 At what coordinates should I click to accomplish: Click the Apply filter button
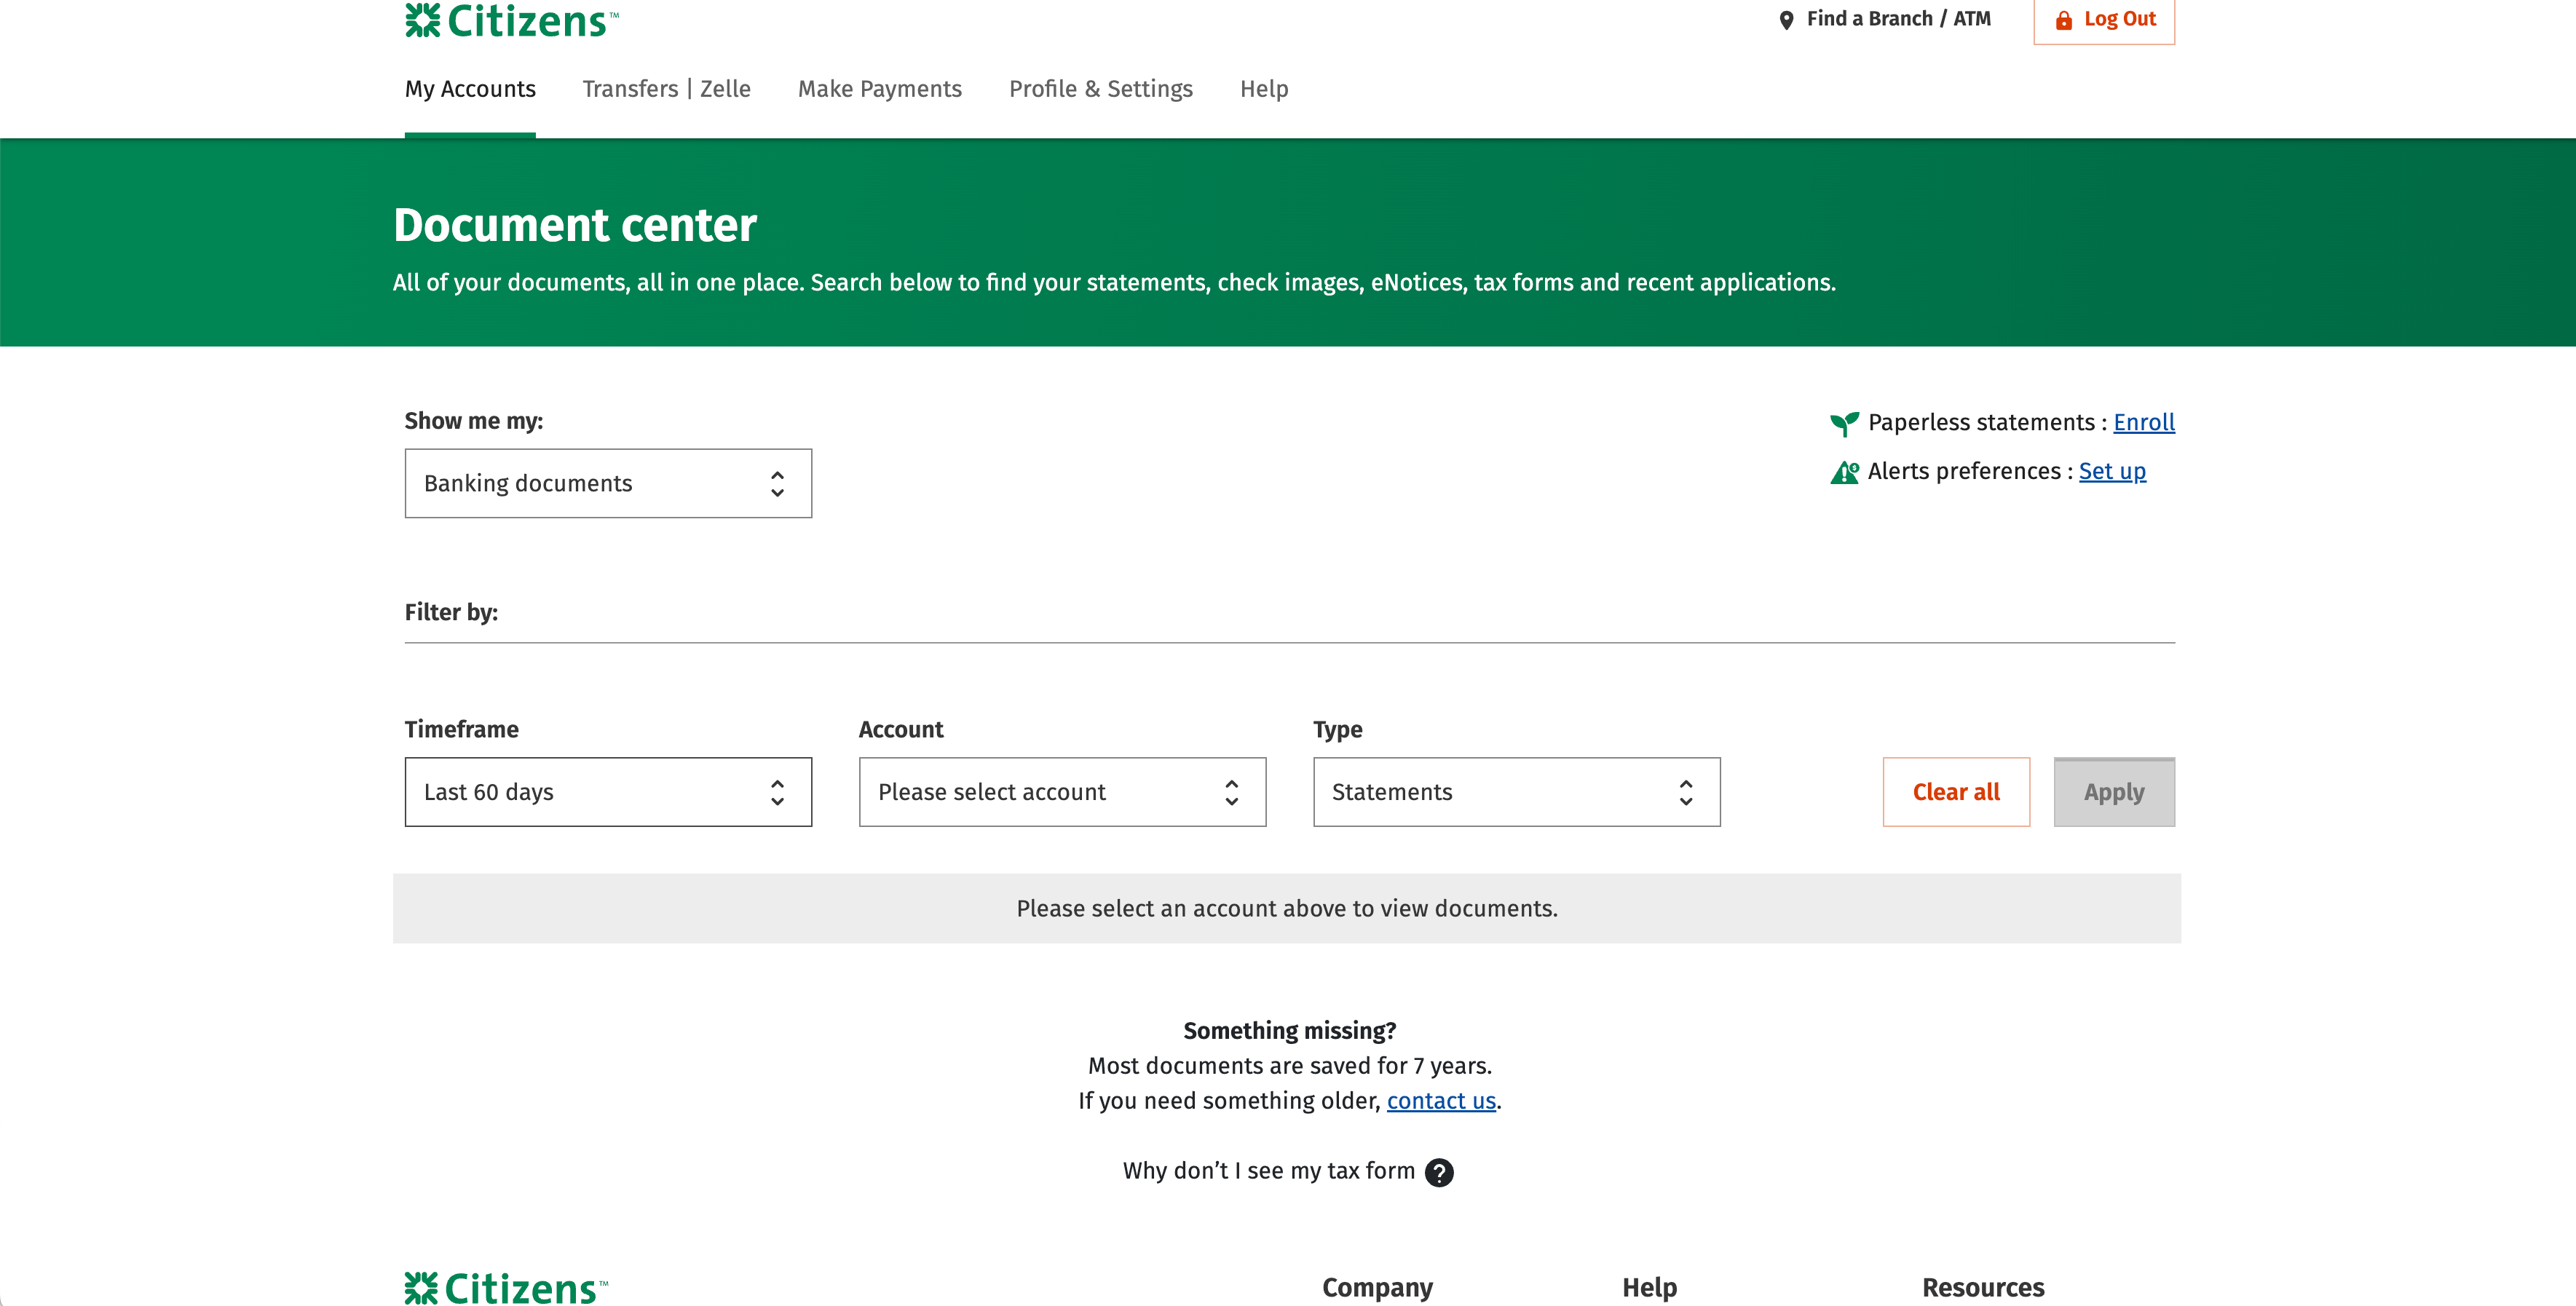point(2114,793)
